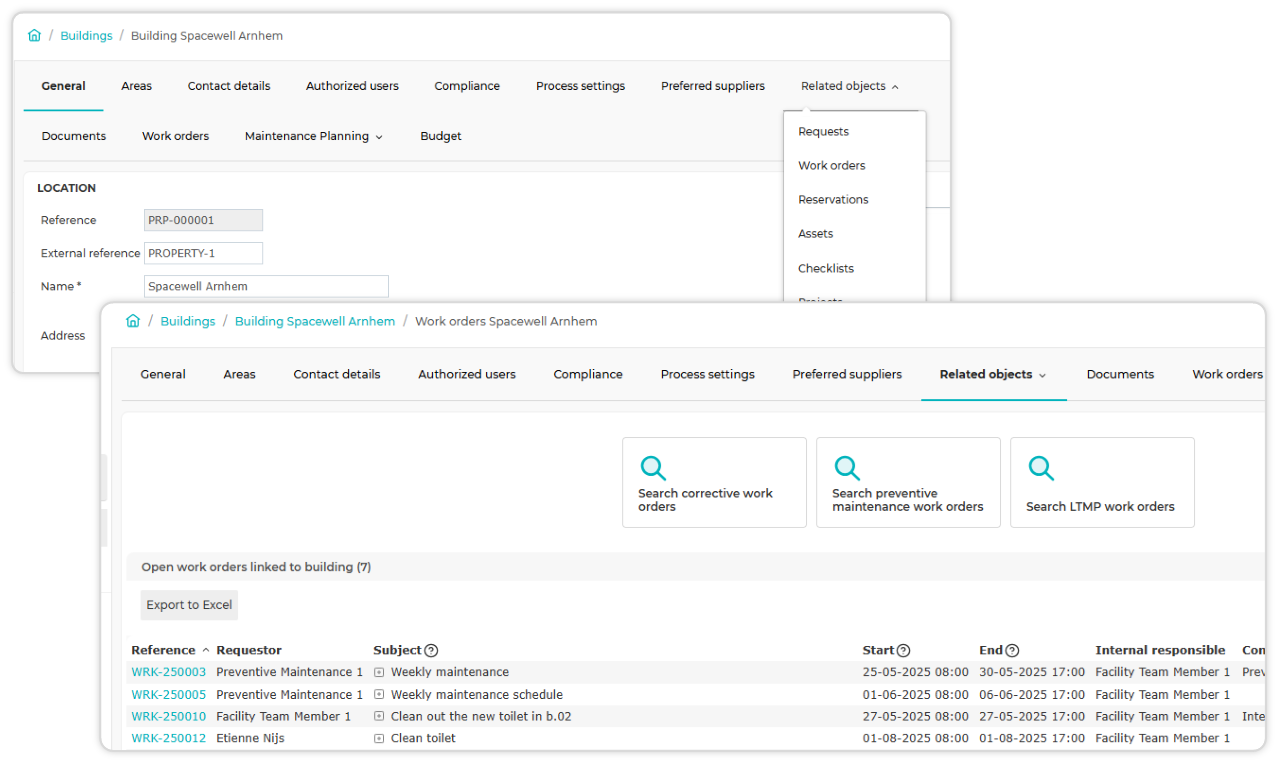Click the help icon beside the Start column header
1278x763 pixels.
coord(903,650)
